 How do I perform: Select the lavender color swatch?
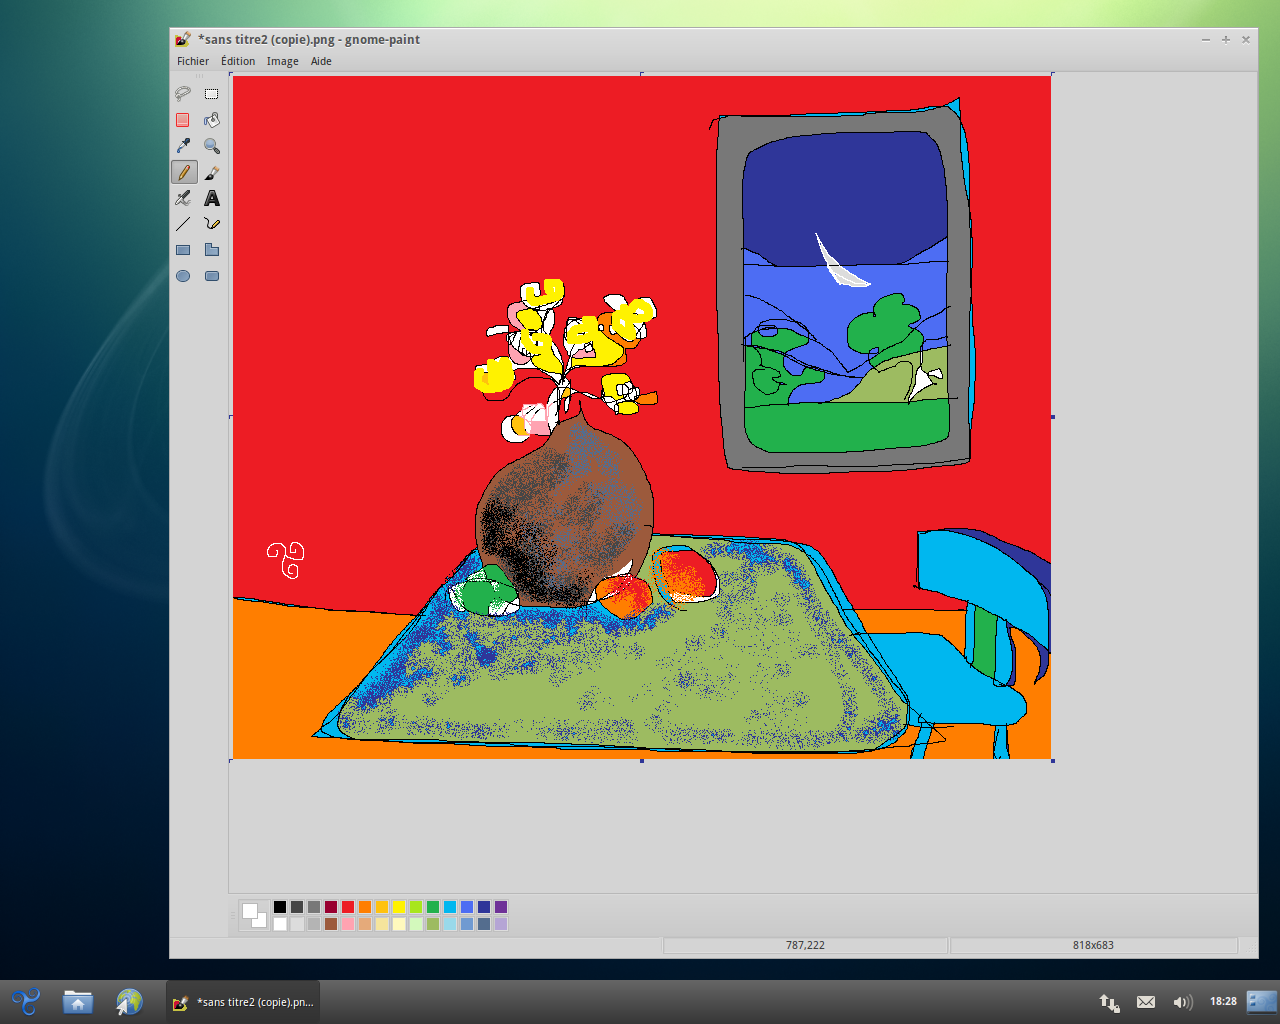tap(501, 924)
